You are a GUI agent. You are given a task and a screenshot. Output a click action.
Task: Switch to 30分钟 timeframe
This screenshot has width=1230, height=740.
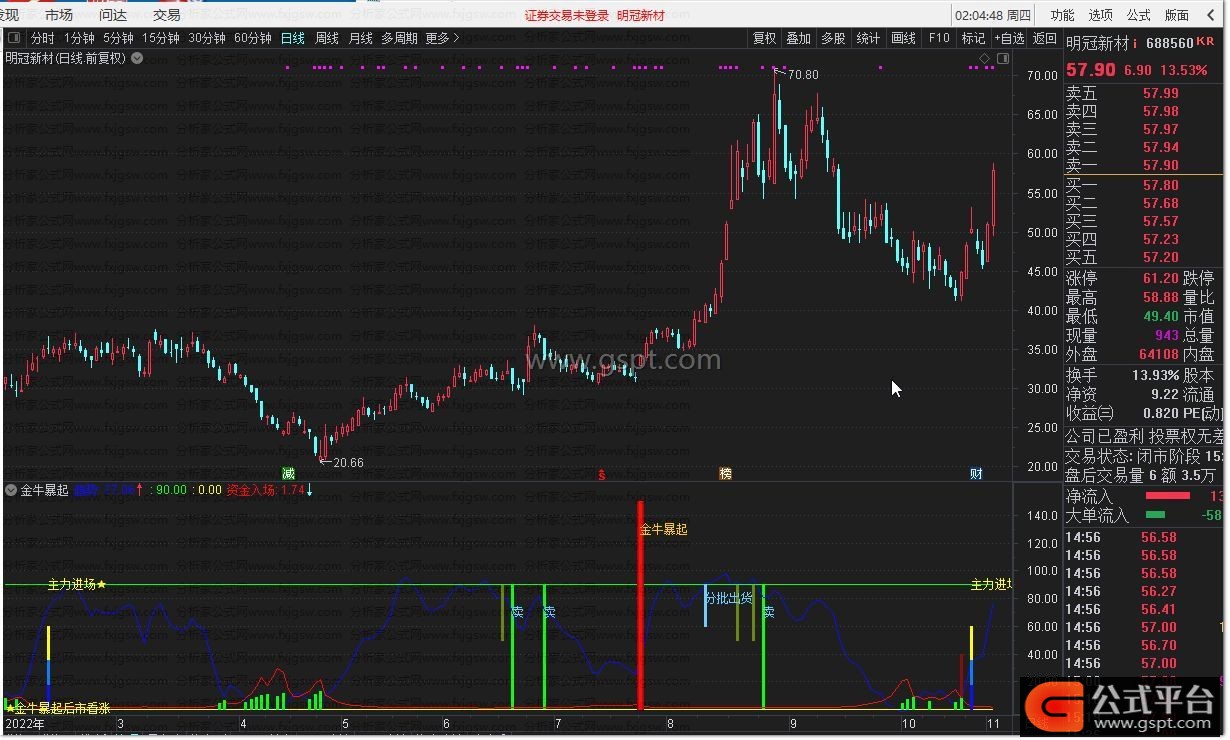pos(207,38)
